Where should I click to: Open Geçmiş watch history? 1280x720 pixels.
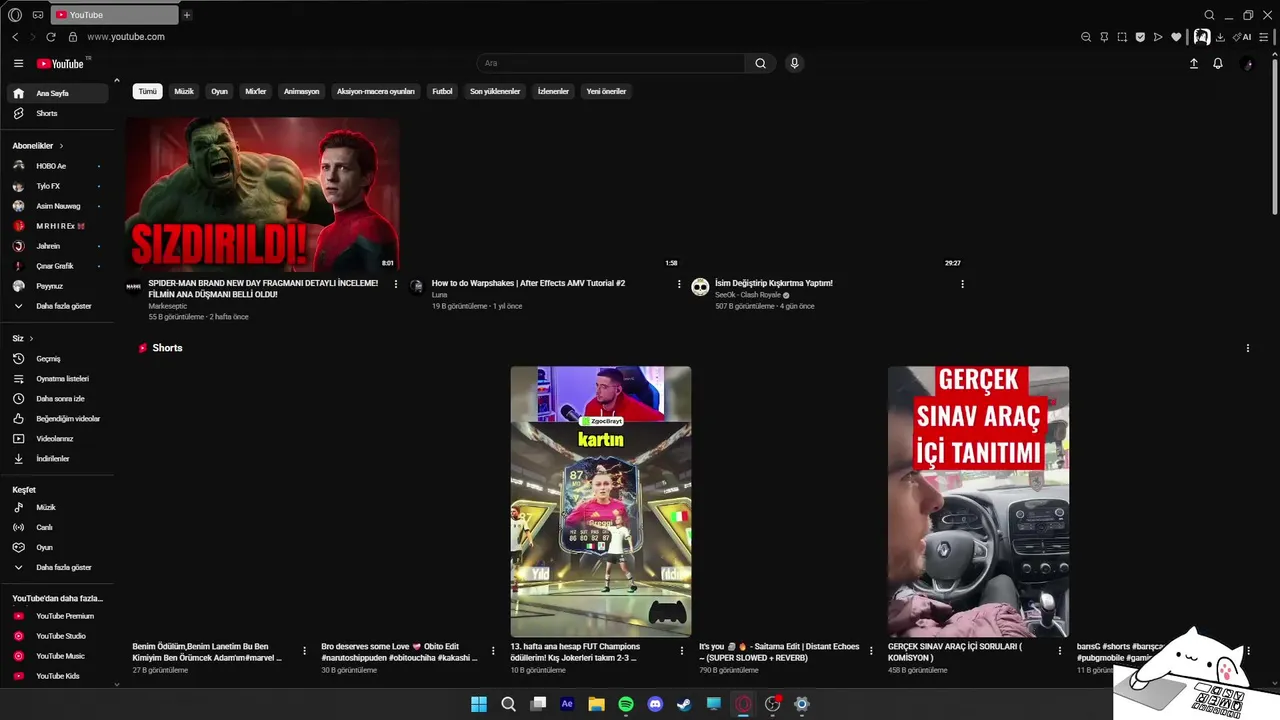coord(58,358)
